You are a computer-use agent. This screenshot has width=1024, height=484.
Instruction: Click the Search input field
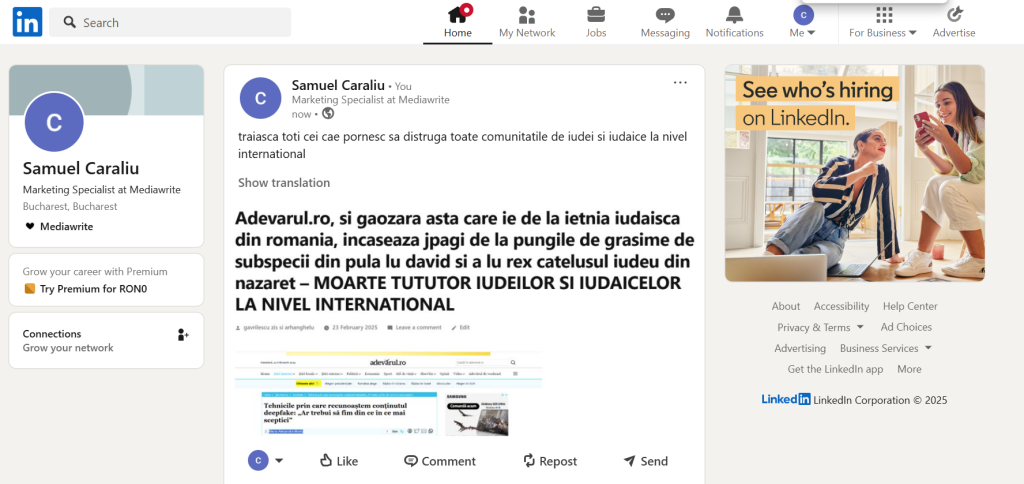[170, 22]
